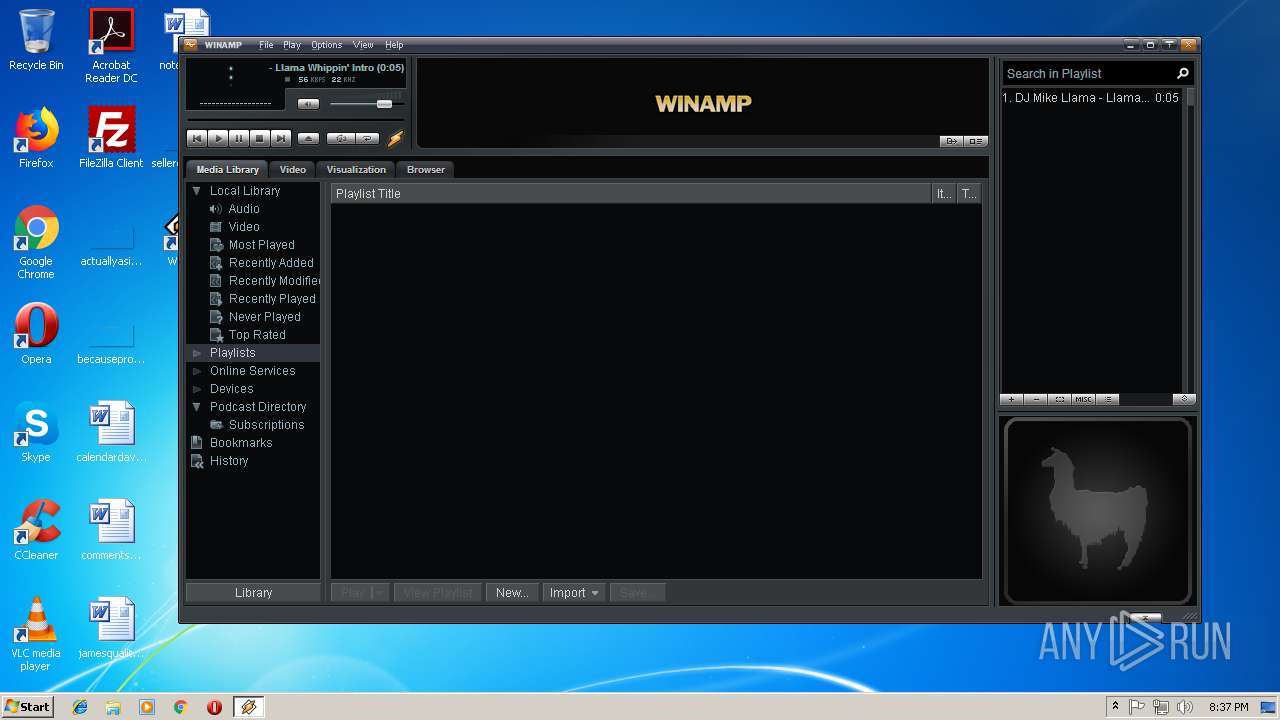Image resolution: width=1280 pixels, height=720 pixels.
Task: Click the magnifier icon in playlist search
Action: tap(1183, 73)
